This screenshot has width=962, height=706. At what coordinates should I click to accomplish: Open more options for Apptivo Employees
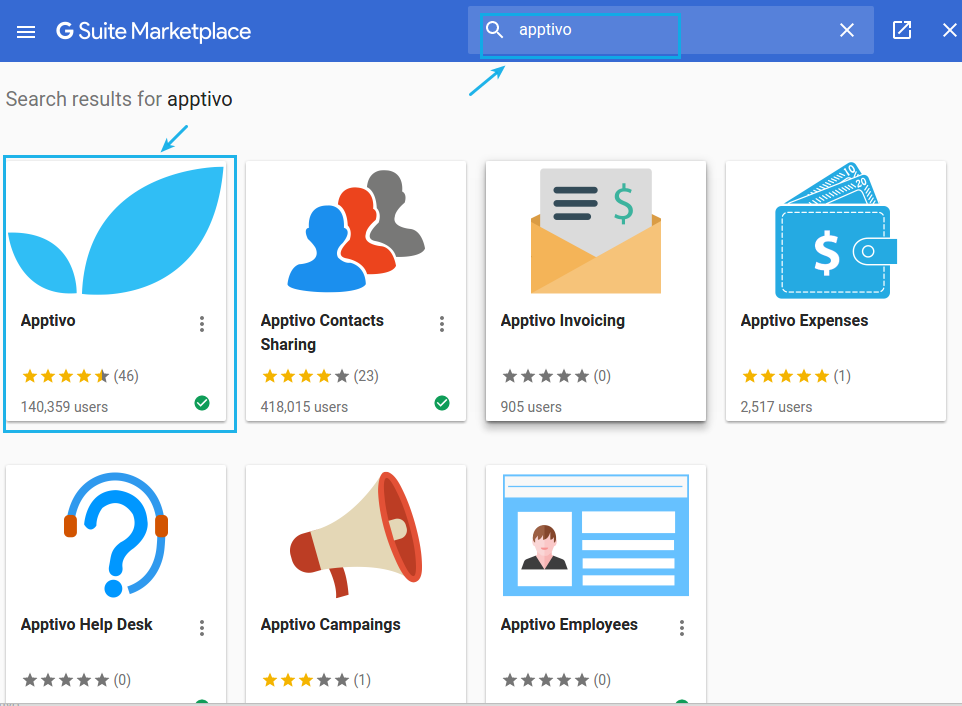(x=682, y=627)
